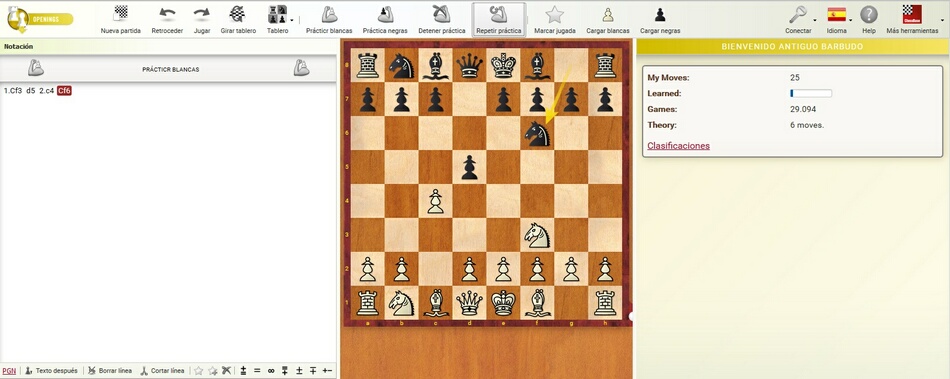Viewport: 950px width, 379px height.
Task: Open the Clasificaciones link
Action: (x=678, y=146)
